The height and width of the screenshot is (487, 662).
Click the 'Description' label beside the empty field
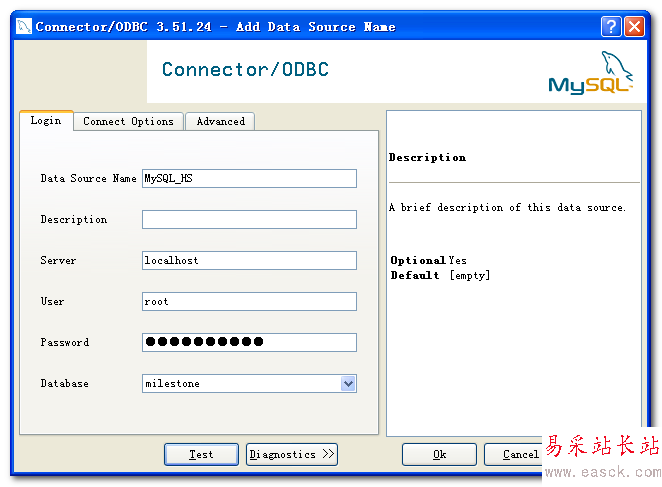click(74, 220)
